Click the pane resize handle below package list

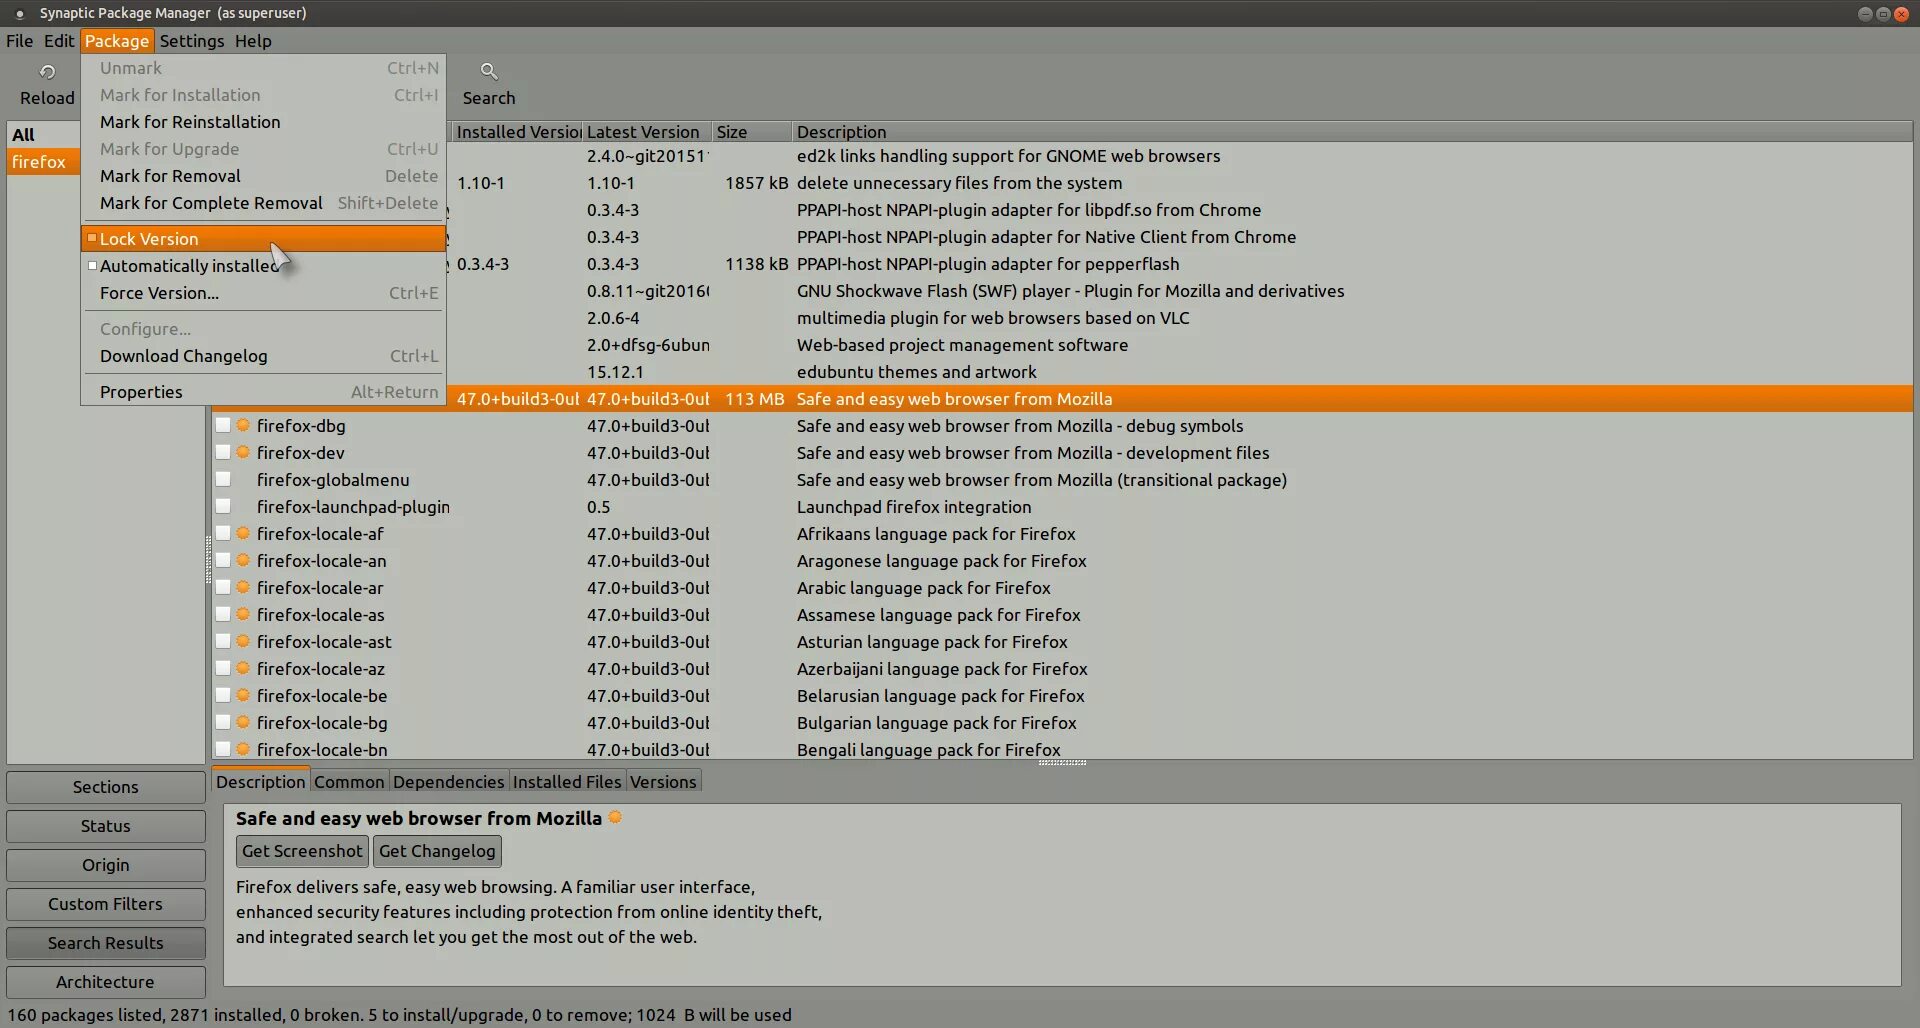pos(1062,763)
